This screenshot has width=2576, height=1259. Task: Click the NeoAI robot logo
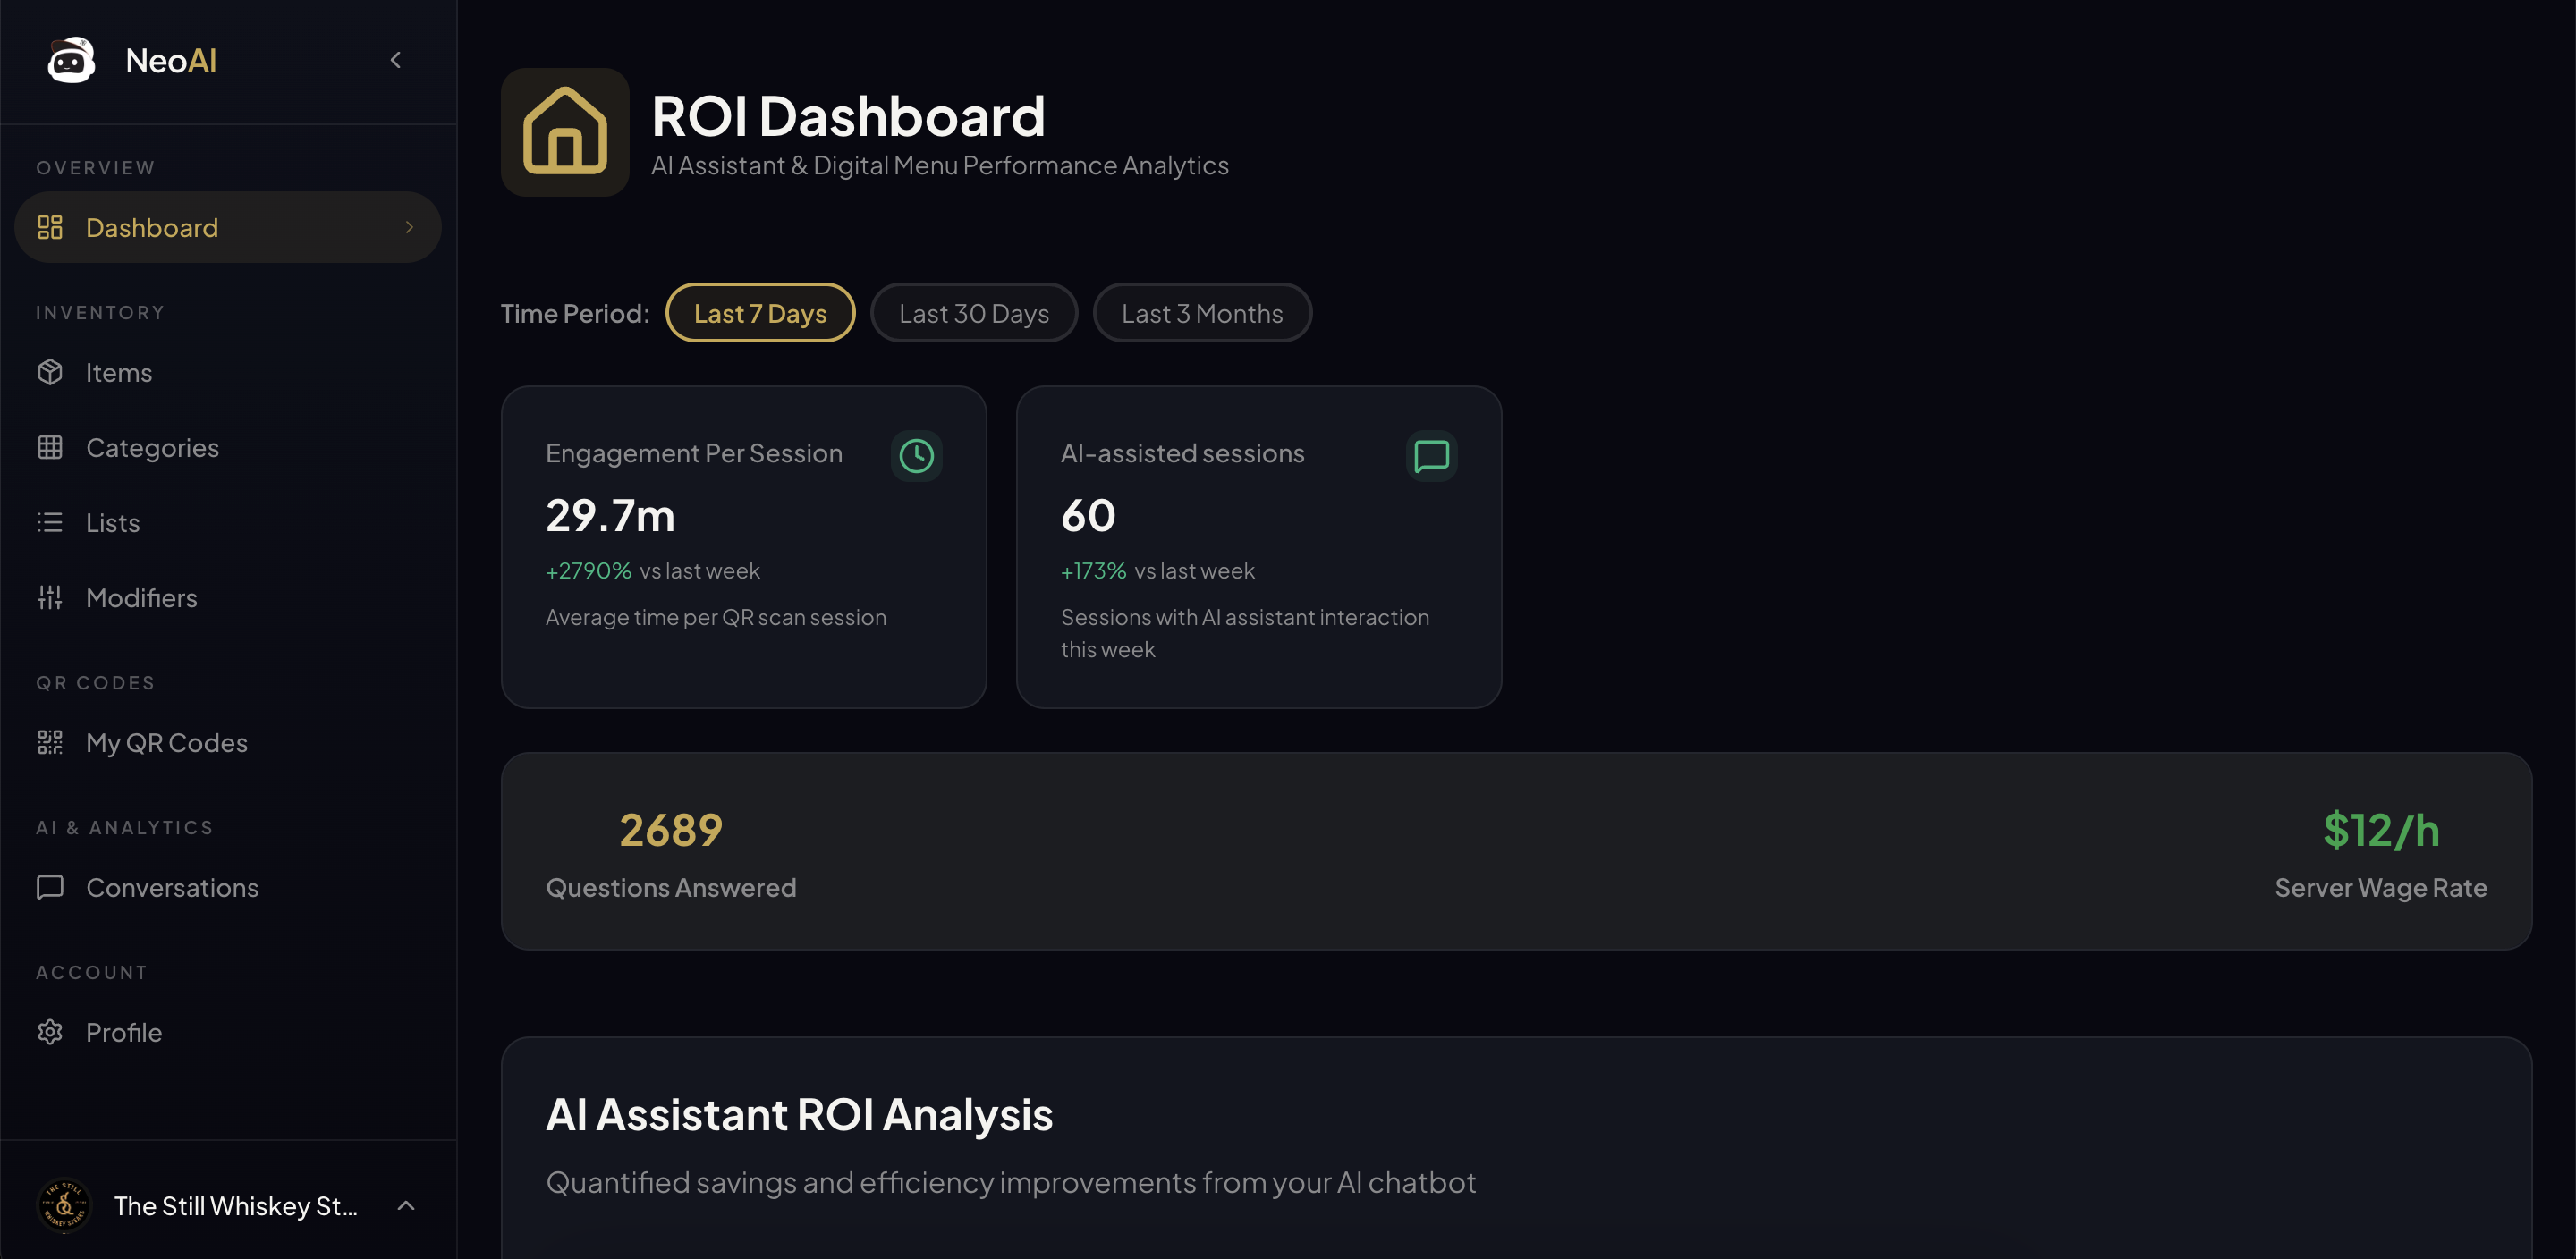[71, 60]
